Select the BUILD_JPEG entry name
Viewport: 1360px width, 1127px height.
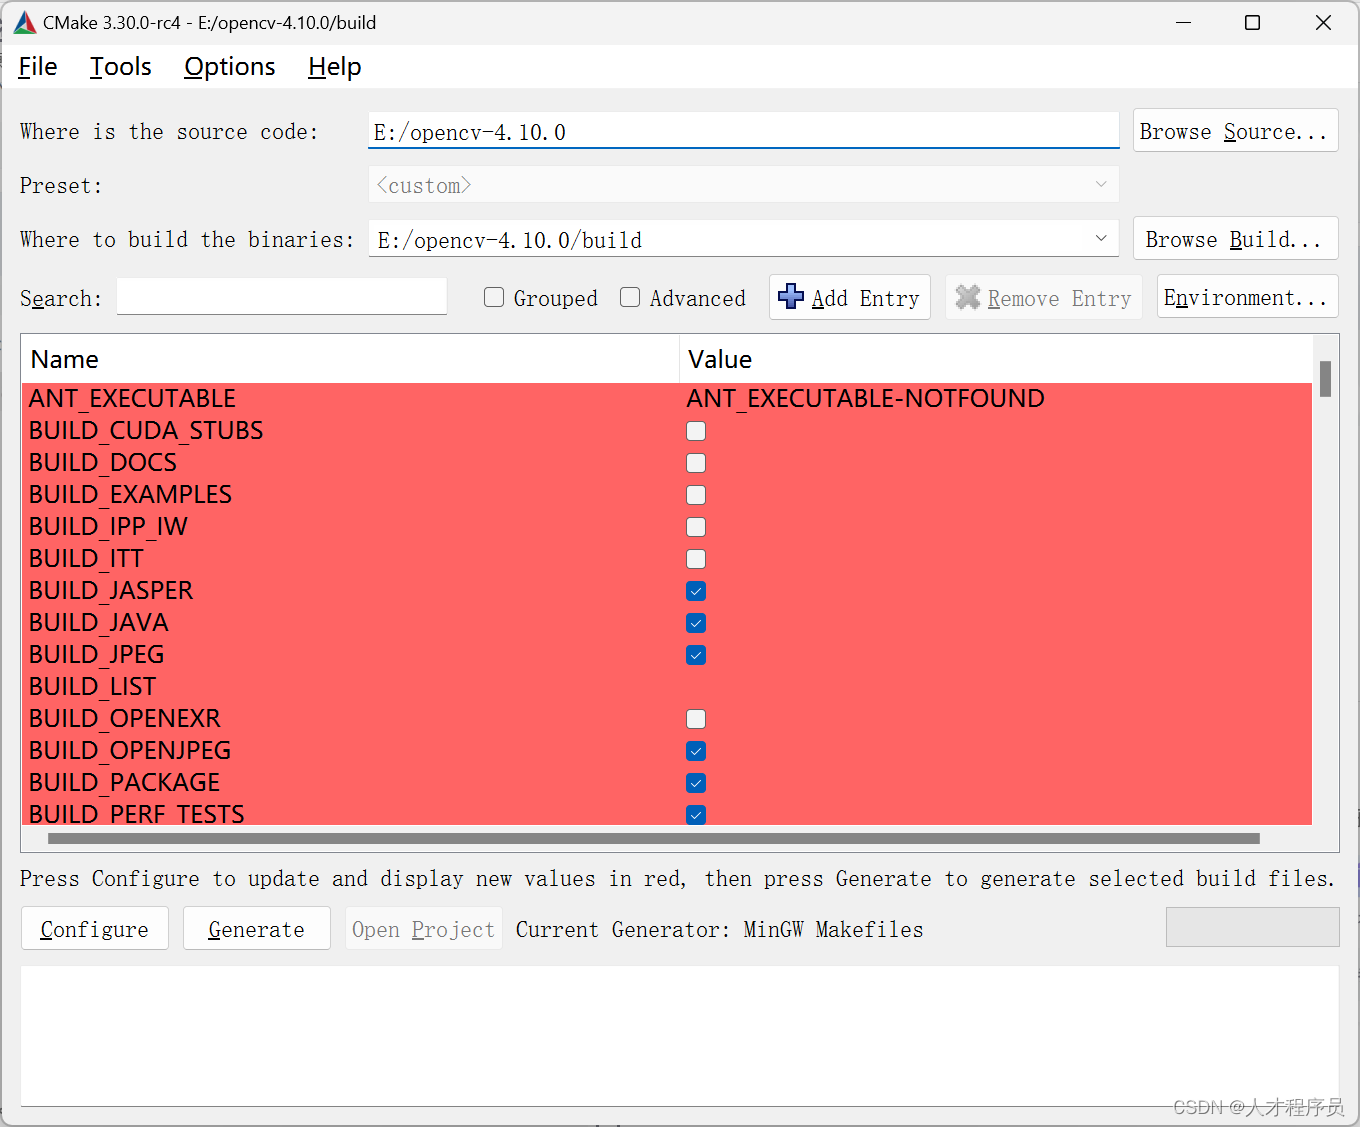click(97, 654)
